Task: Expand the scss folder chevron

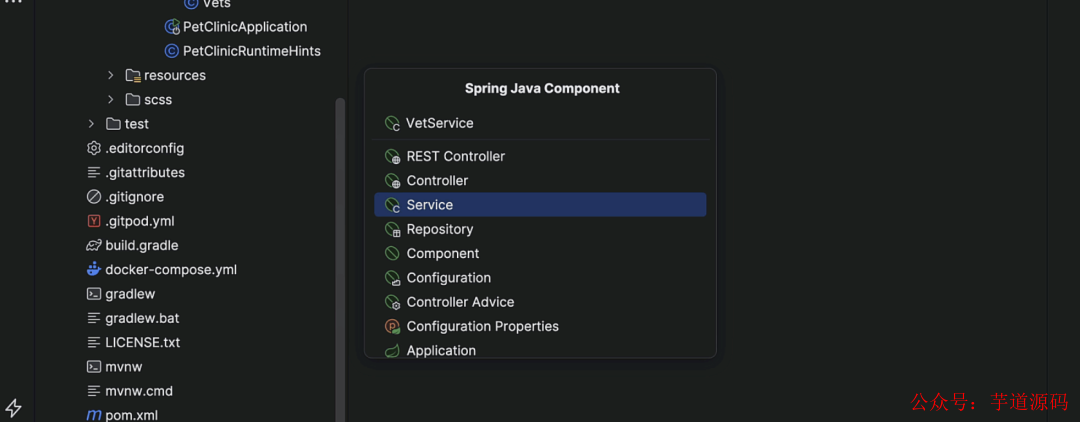Action: pos(111,99)
